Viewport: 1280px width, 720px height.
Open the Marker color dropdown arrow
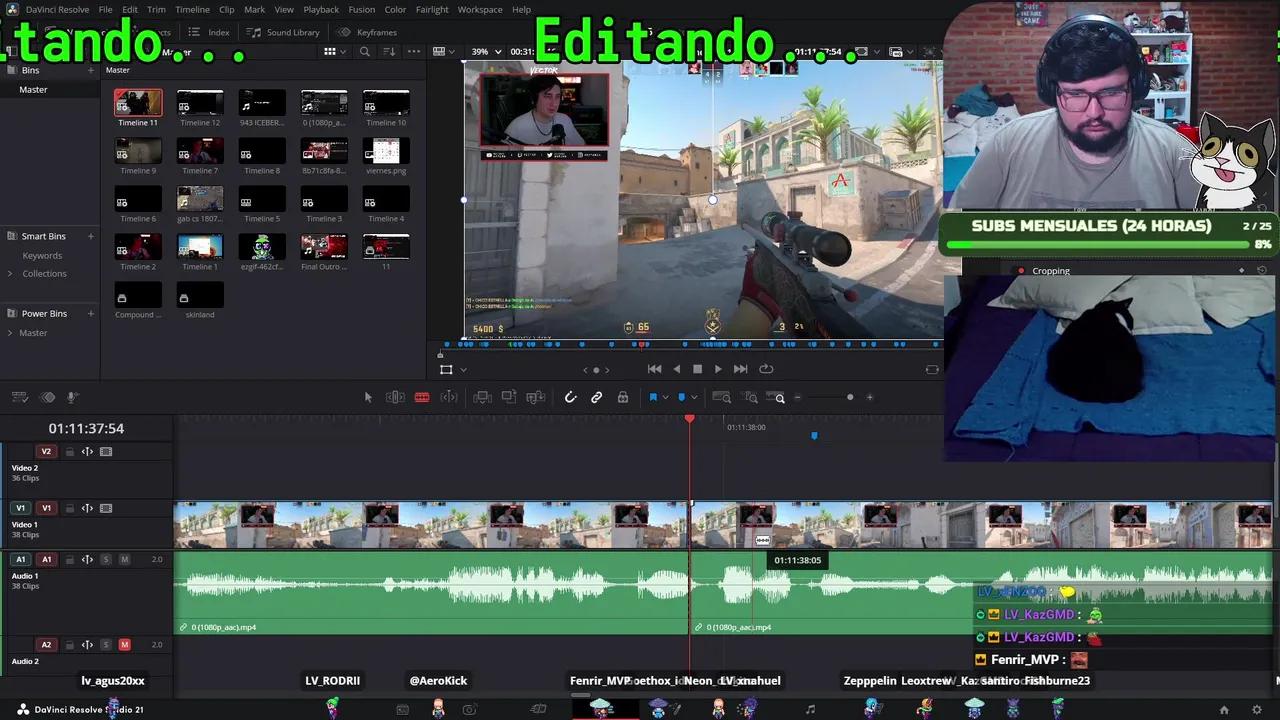[x=694, y=398]
